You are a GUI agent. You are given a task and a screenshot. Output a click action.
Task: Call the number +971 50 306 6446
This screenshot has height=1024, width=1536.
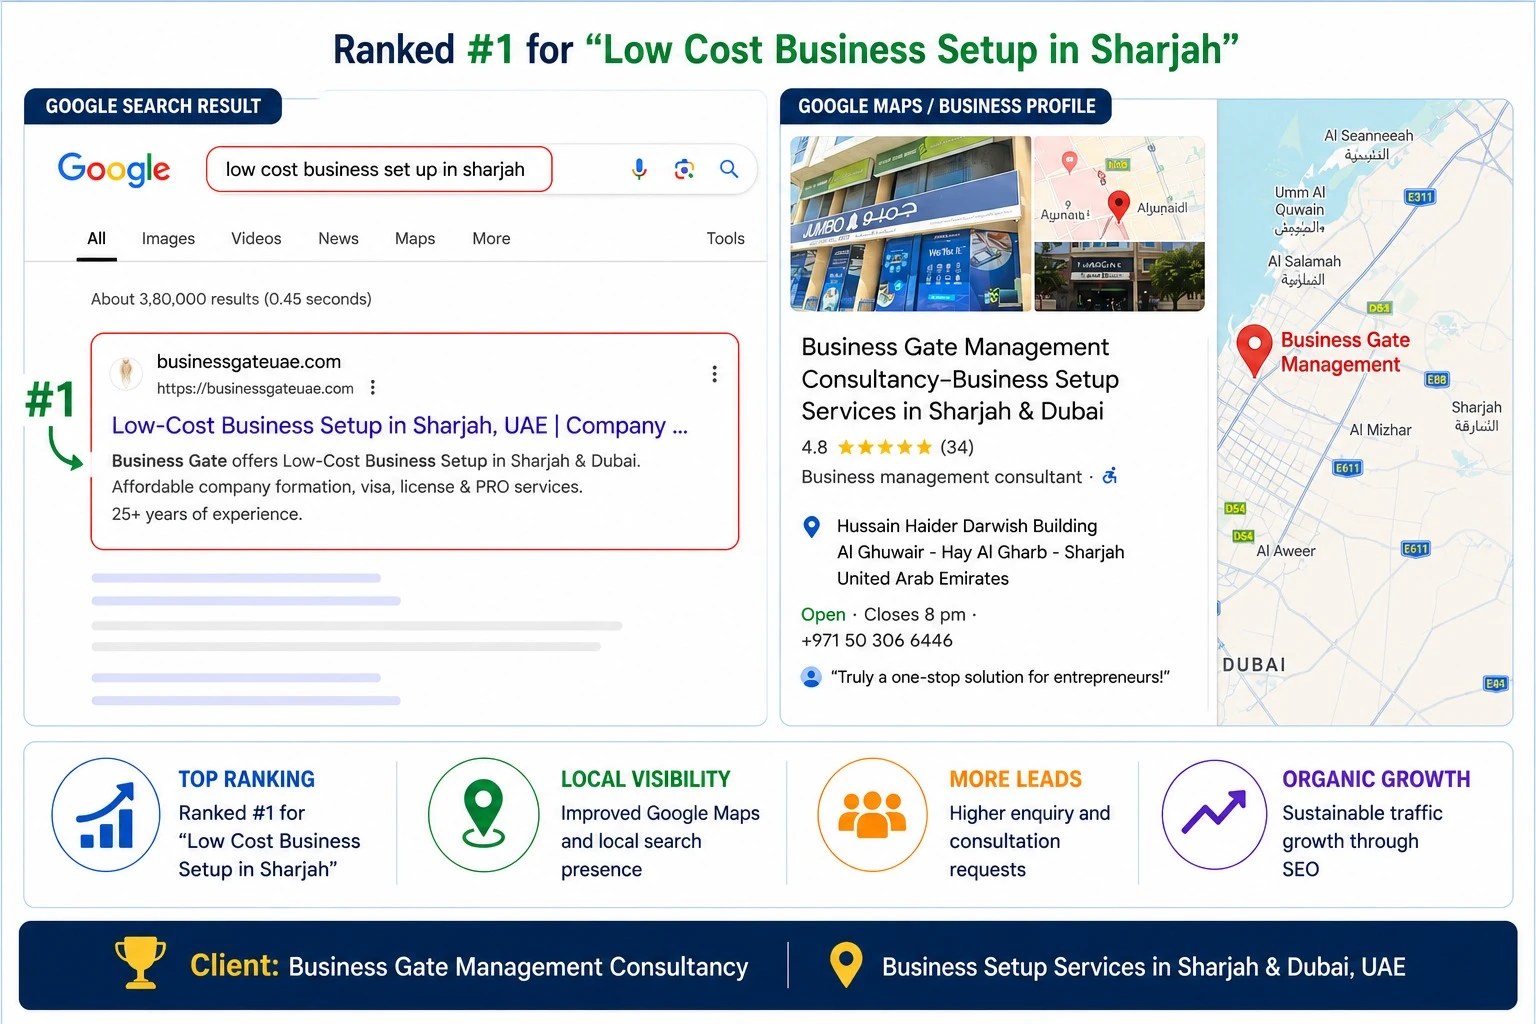[x=877, y=640]
